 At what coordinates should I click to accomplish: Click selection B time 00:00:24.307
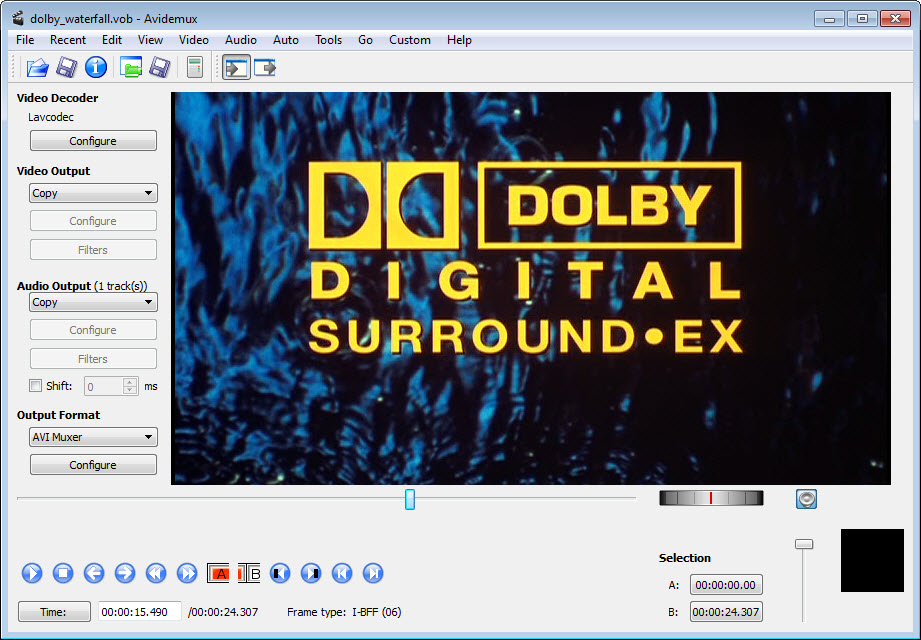(x=726, y=612)
